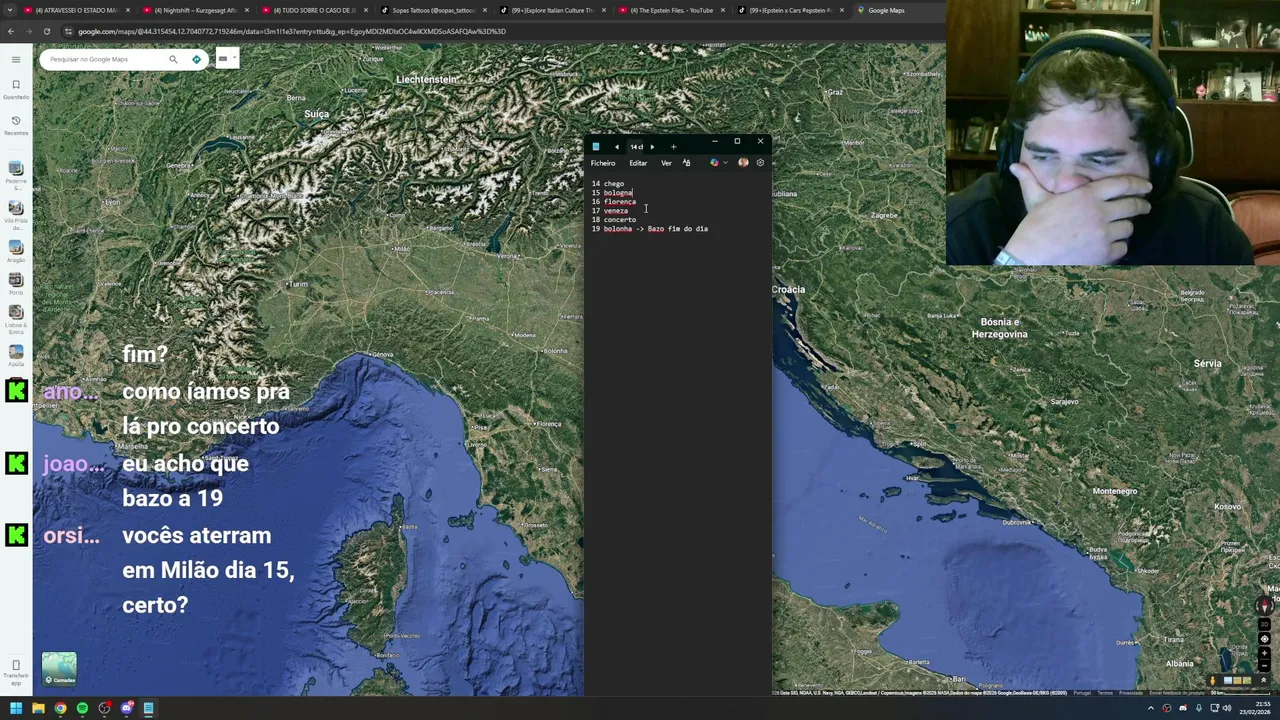Open Chrome from the taskbar
The width and height of the screenshot is (1280, 720).
60,708
